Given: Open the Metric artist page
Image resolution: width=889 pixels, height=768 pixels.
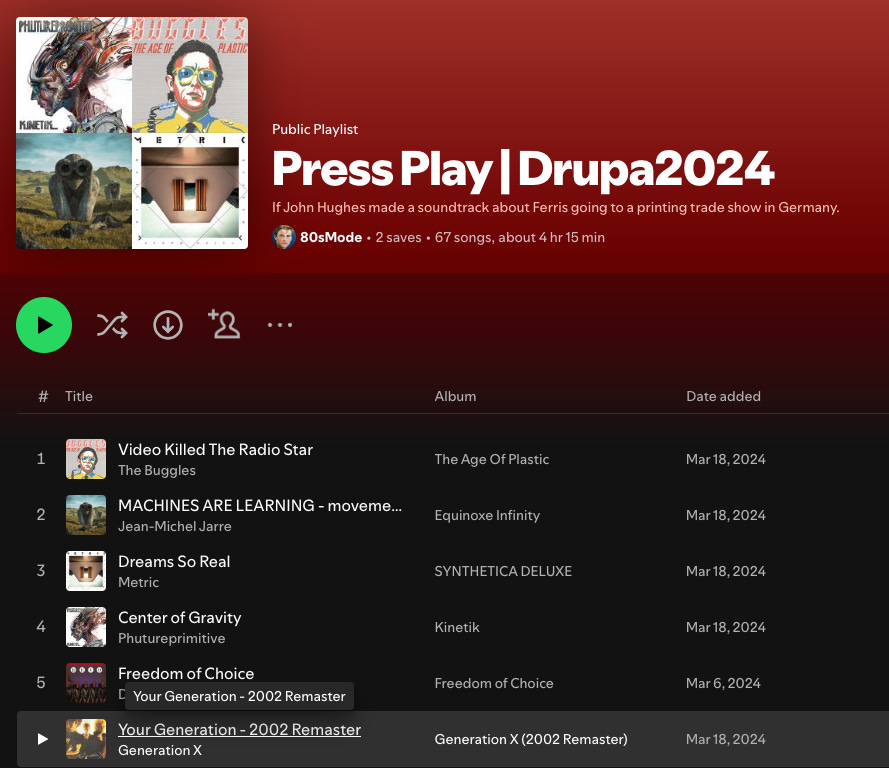Looking at the screenshot, I should pyautogui.click(x=138, y=582).
